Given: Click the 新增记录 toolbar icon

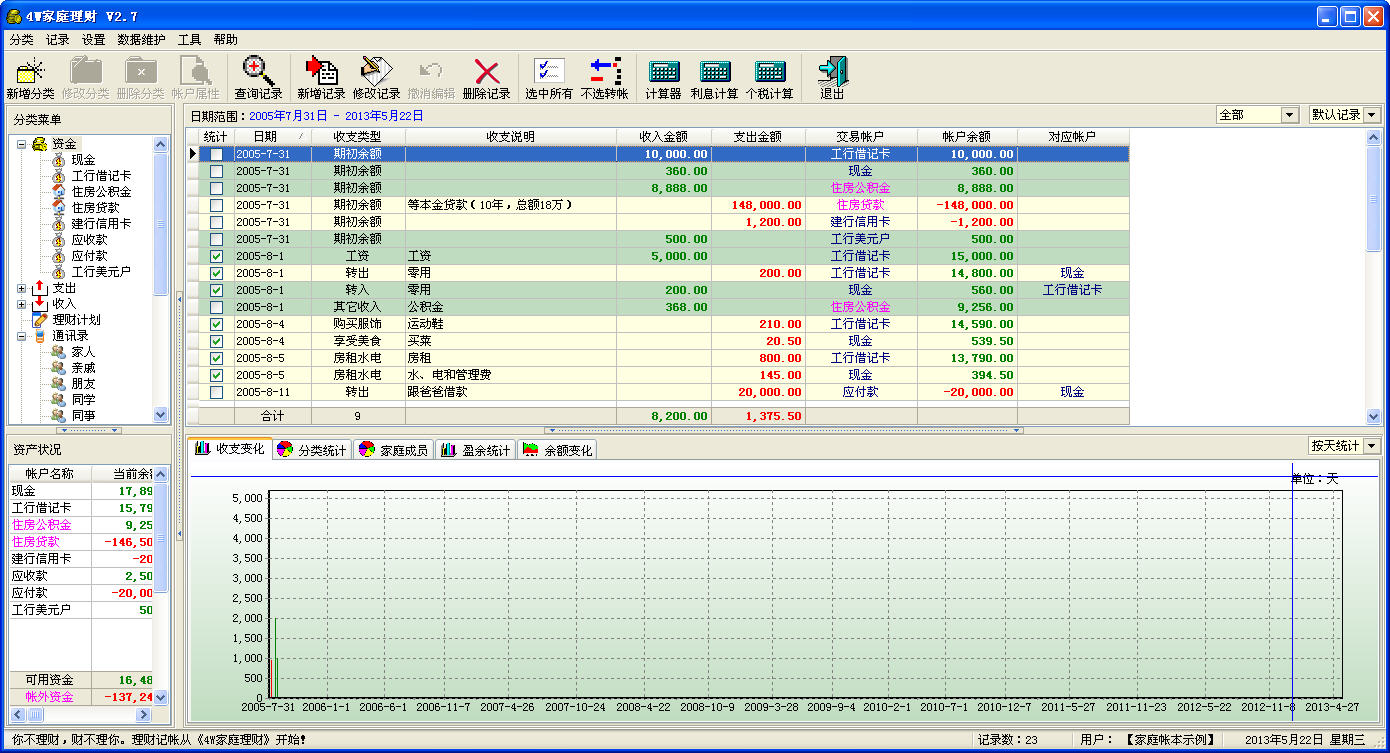Looking at the screenshot, I should 321,72.
